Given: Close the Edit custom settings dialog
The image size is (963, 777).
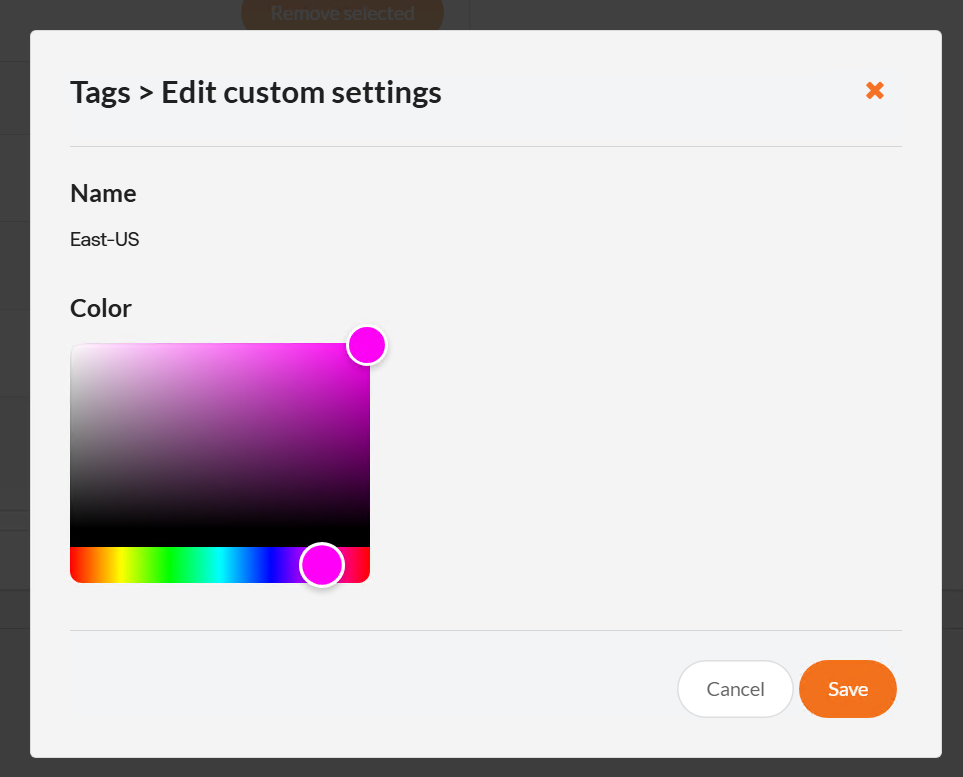Looking at the screenshot, I should [875, 91].
